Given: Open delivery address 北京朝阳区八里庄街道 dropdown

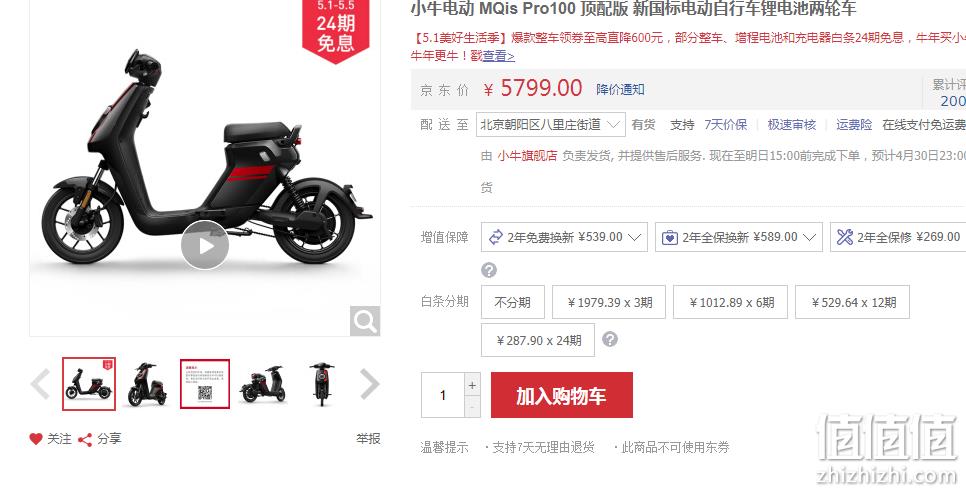Looking at the screenshot, I should click(x=551, y=124).
